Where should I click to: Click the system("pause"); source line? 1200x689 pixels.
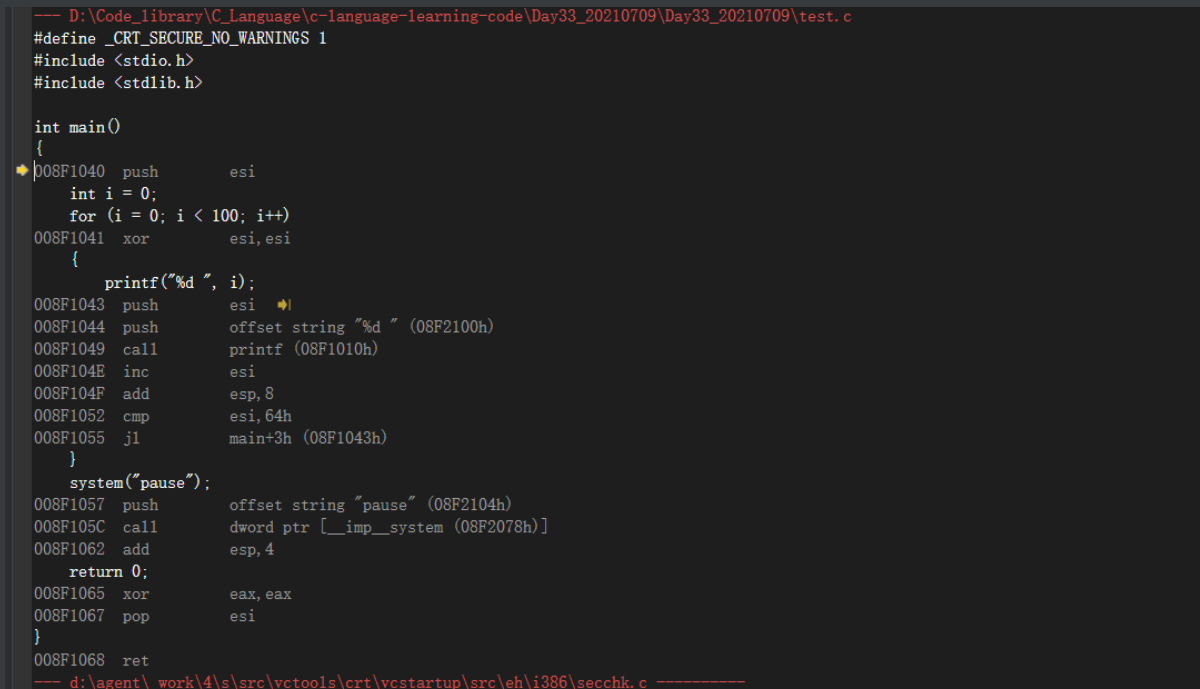pyautogui.click(x=140, y=483)
